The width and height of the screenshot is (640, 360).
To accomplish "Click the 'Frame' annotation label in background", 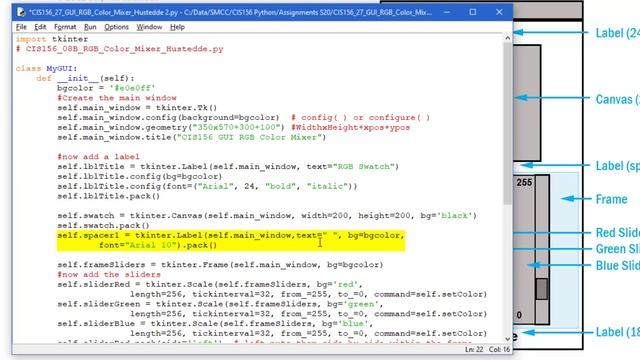I will [611, 199].
